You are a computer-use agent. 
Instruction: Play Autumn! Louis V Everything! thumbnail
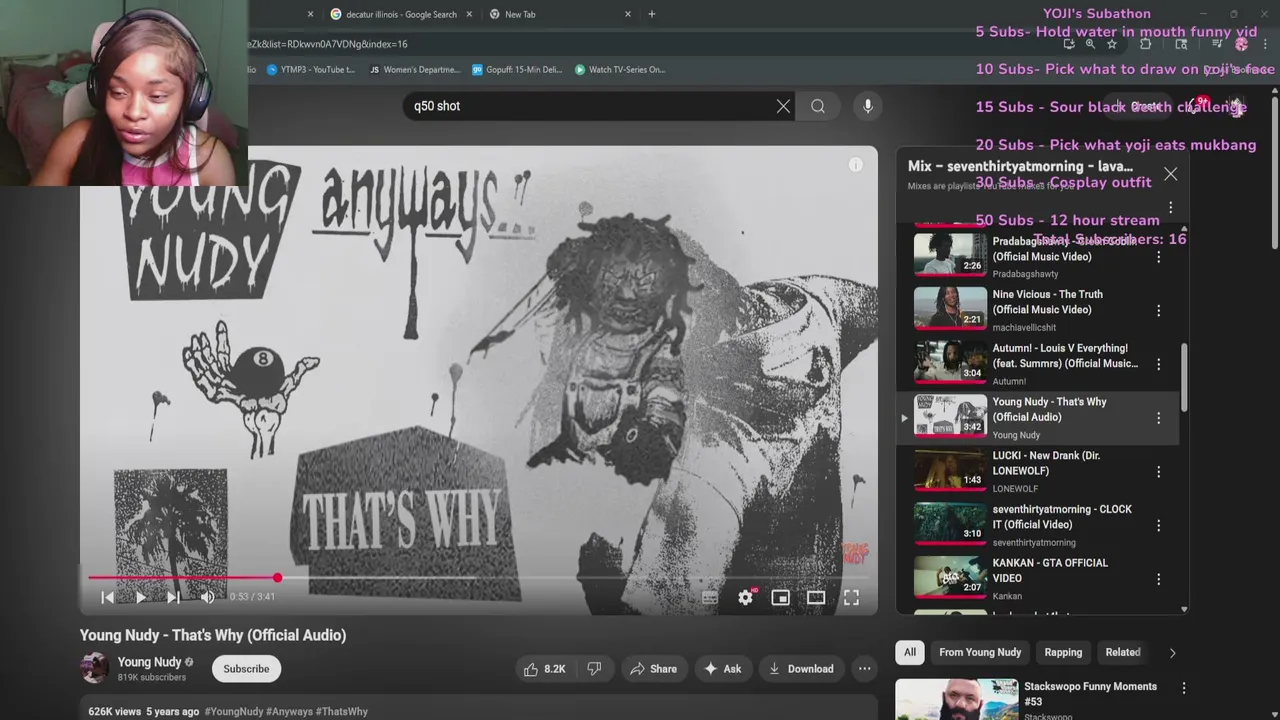tap(950, 362)
